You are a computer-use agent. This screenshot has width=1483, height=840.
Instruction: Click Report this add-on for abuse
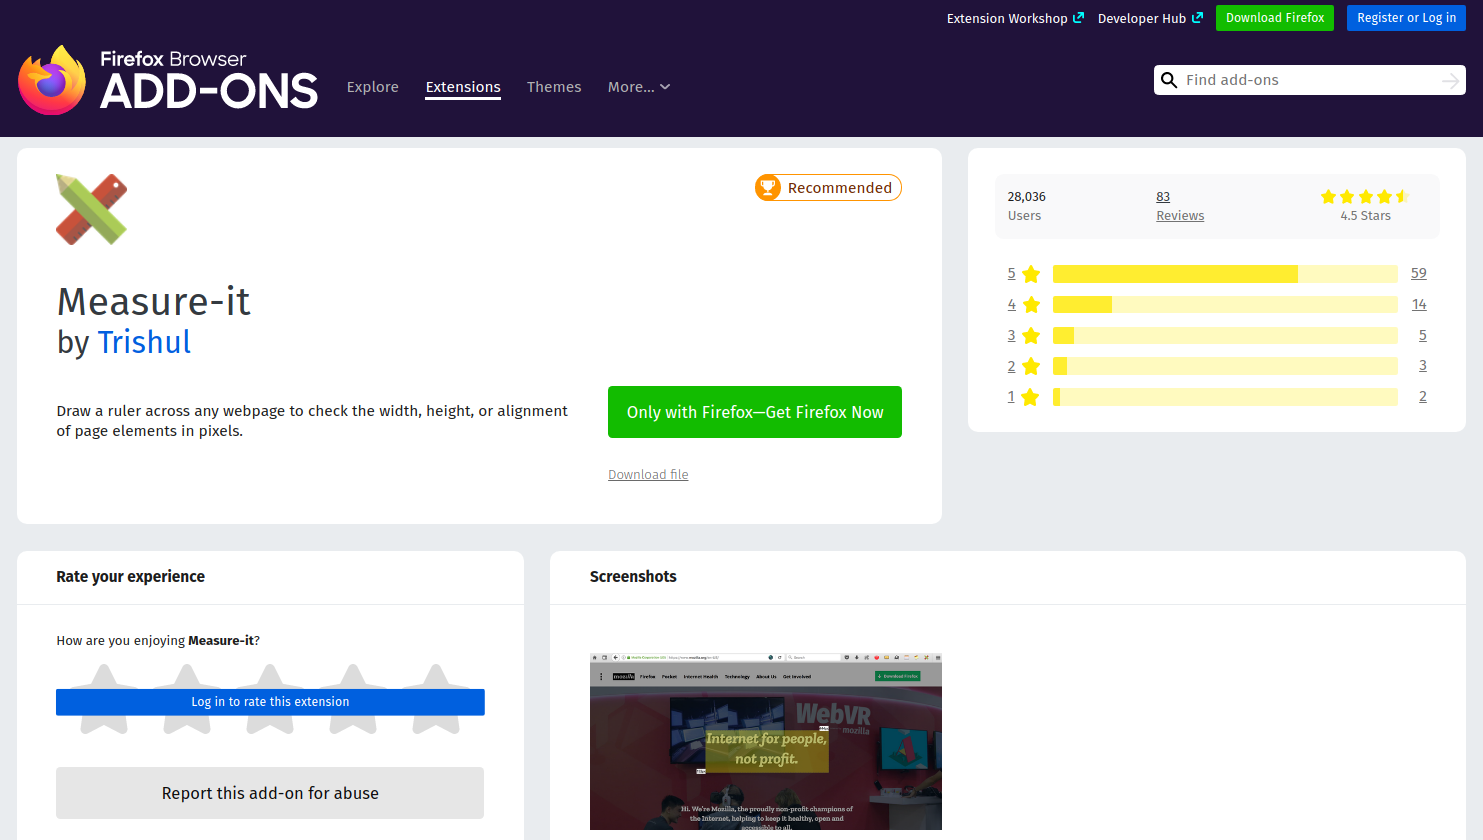[270, 793]
